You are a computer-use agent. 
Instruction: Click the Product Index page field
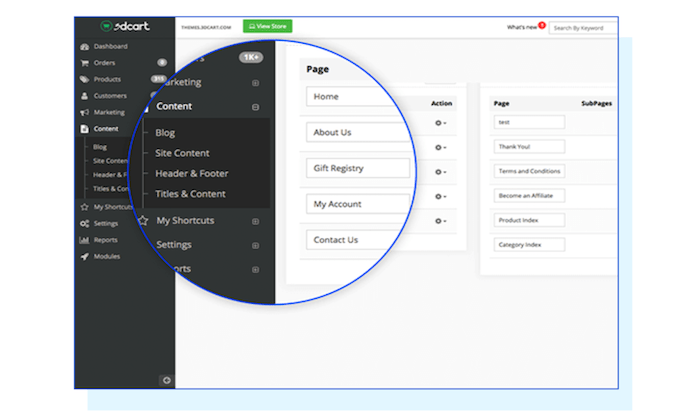tap(529, 220)
